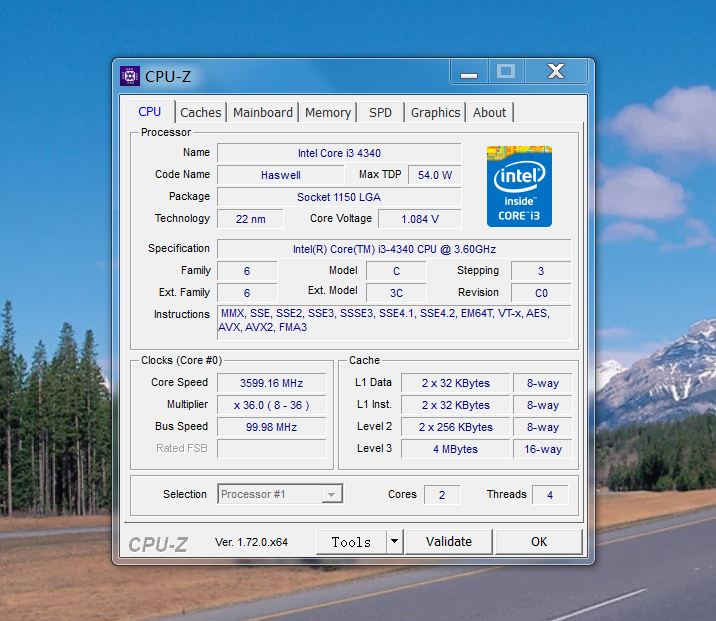
Task: Expand the Processor #1 selection dropdown
Action: [331, 494]
